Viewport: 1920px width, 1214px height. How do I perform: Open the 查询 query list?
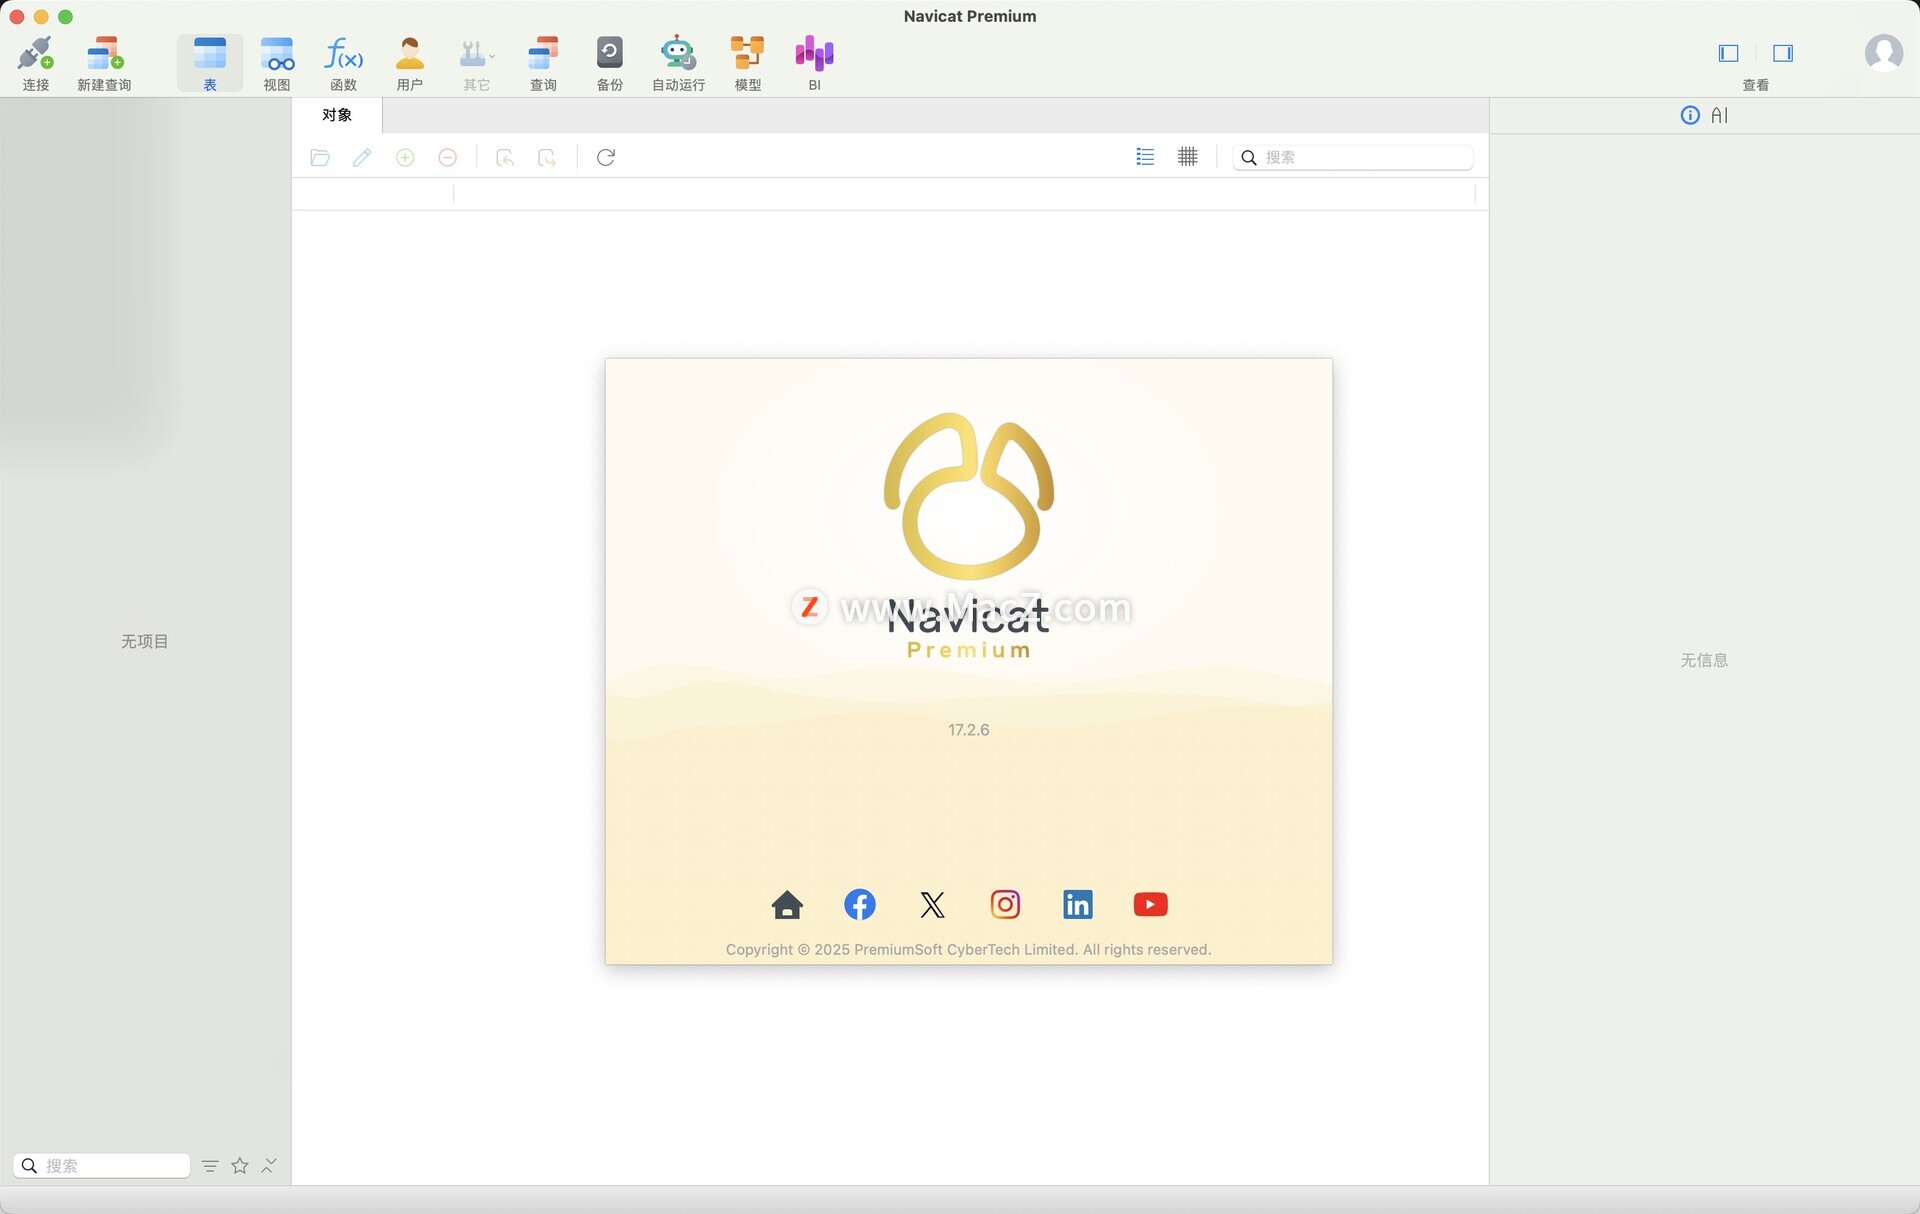click(x=543, y=63)
